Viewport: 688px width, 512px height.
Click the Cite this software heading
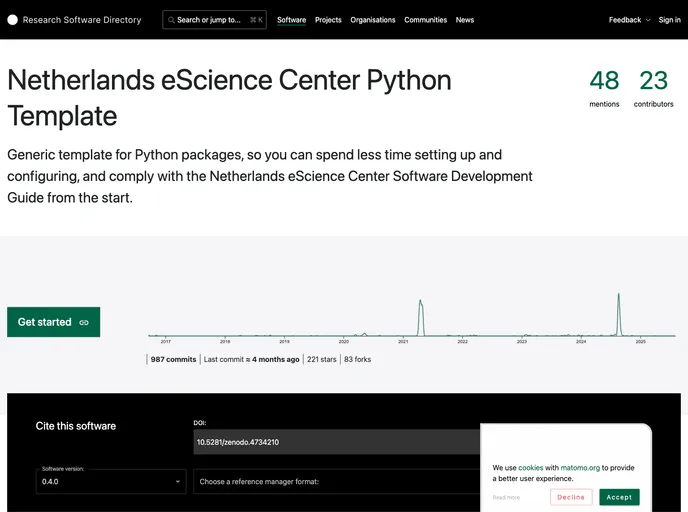tap(76, 426)
